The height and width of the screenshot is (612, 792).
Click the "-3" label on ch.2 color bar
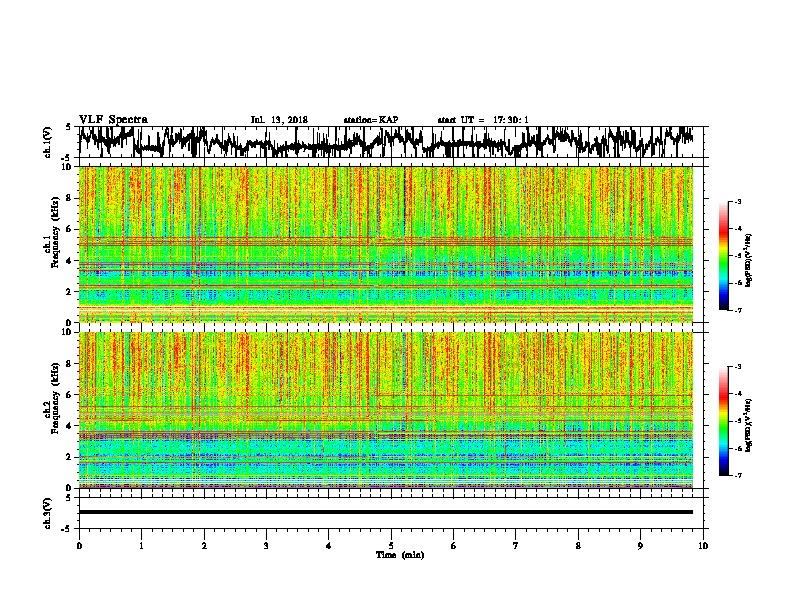(737, 367)
